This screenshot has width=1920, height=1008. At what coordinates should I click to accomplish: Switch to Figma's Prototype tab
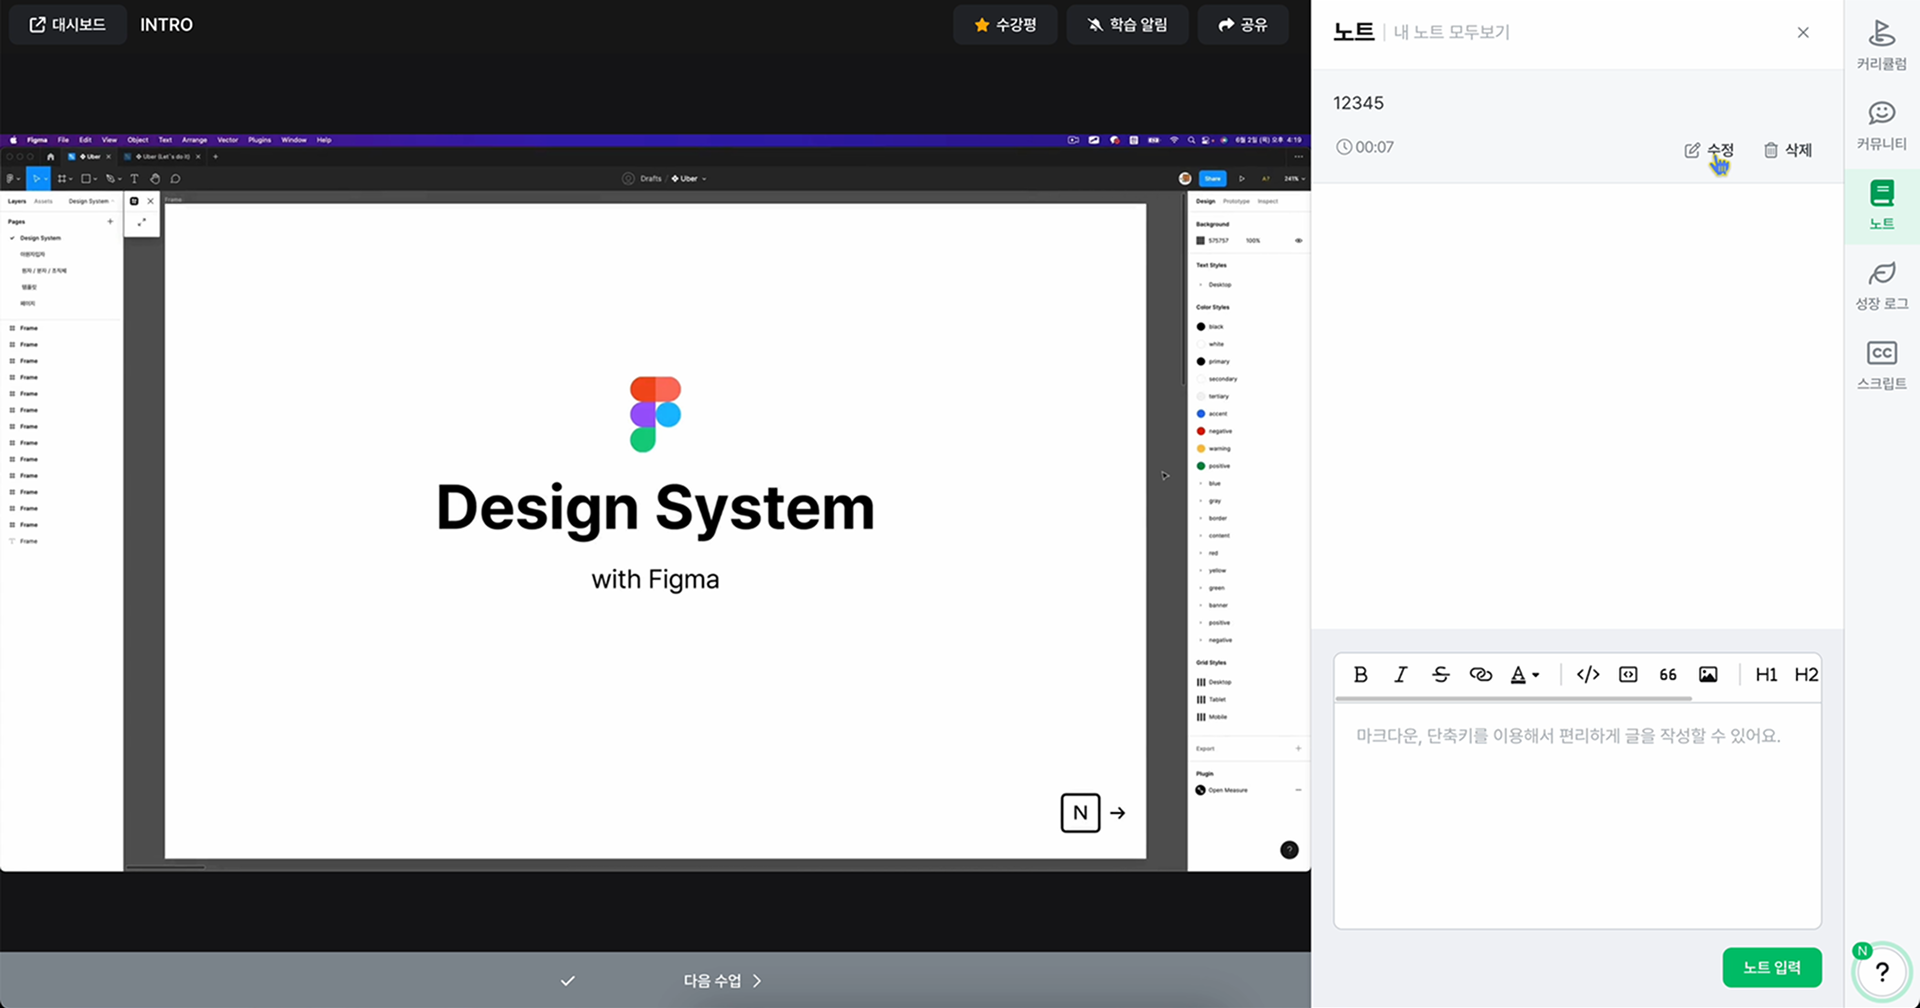coord(1236,201)
